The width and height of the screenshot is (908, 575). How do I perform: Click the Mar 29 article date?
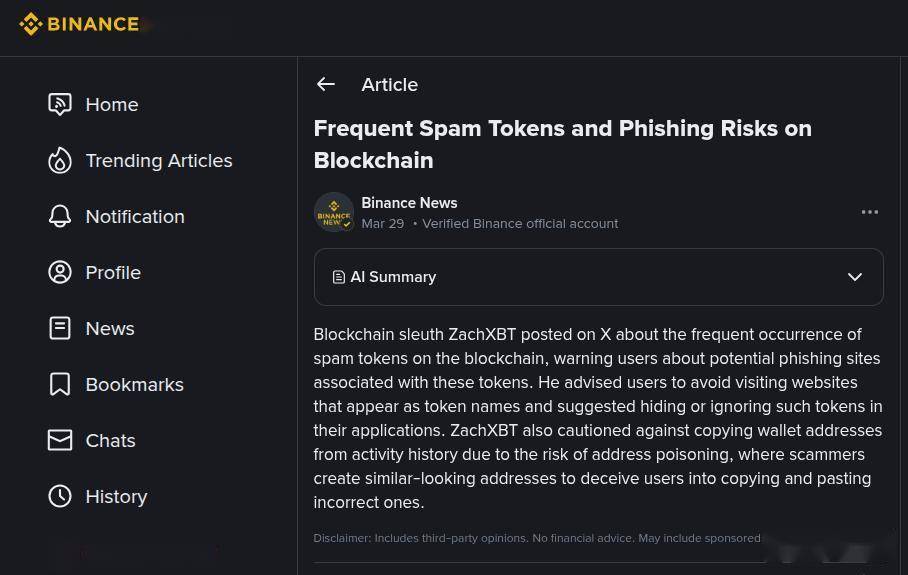(382, 224)
